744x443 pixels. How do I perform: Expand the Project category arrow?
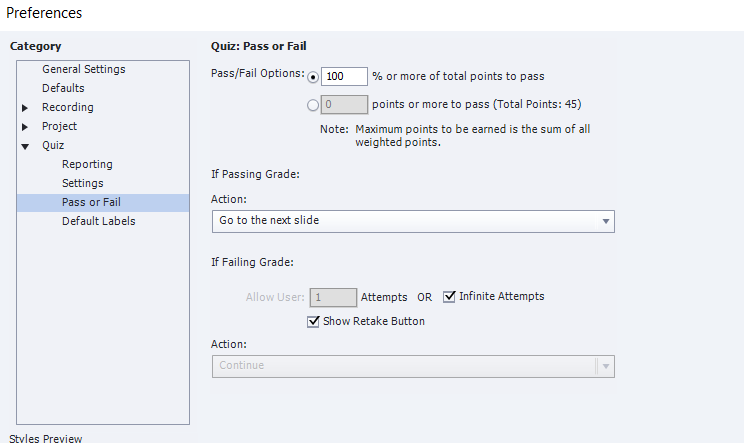pyautogui.click(x=25, y=127)
